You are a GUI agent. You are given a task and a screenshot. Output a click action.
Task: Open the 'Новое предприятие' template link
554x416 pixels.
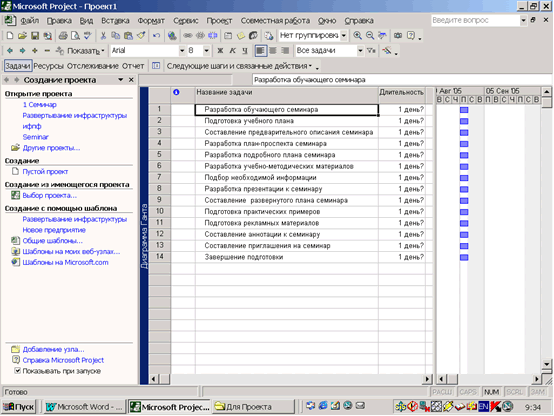(x=54, y=230)
